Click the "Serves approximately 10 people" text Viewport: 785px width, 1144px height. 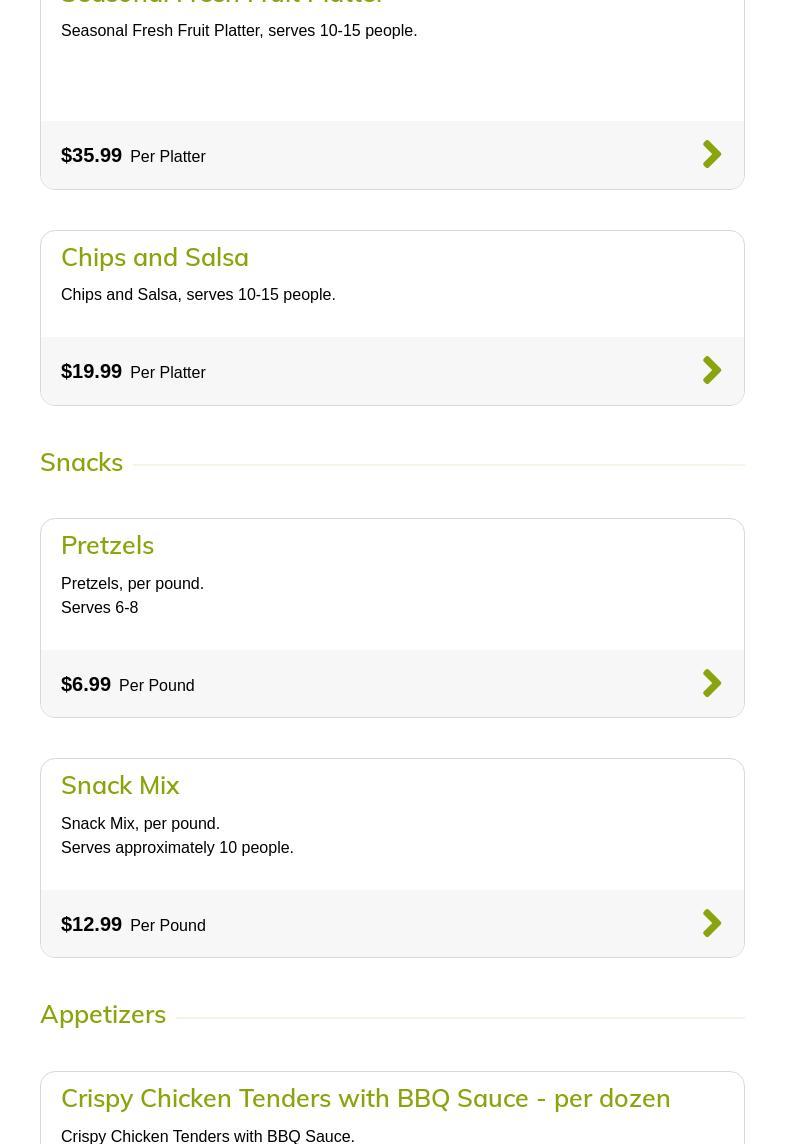pos(177,847)
